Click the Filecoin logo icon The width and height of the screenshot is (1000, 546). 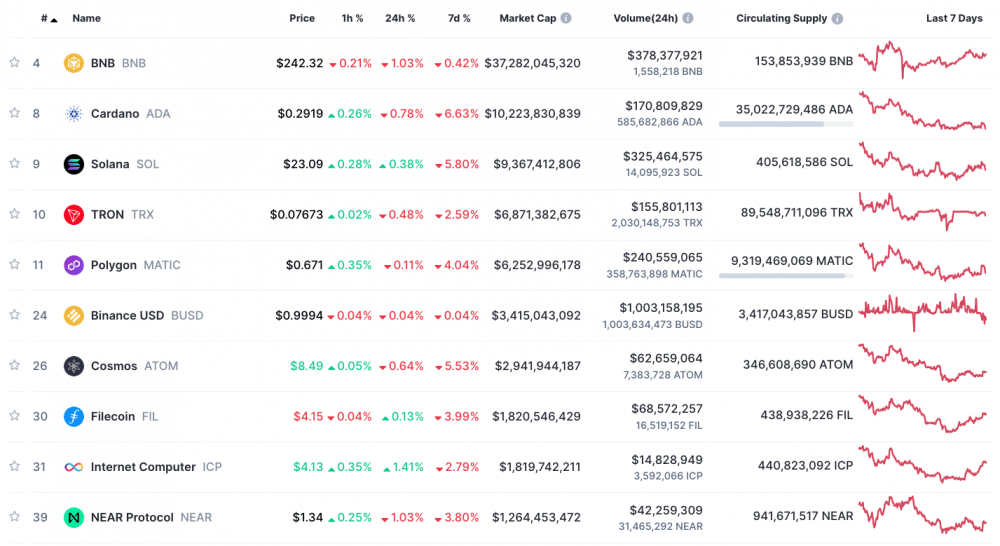coord(73,416)
